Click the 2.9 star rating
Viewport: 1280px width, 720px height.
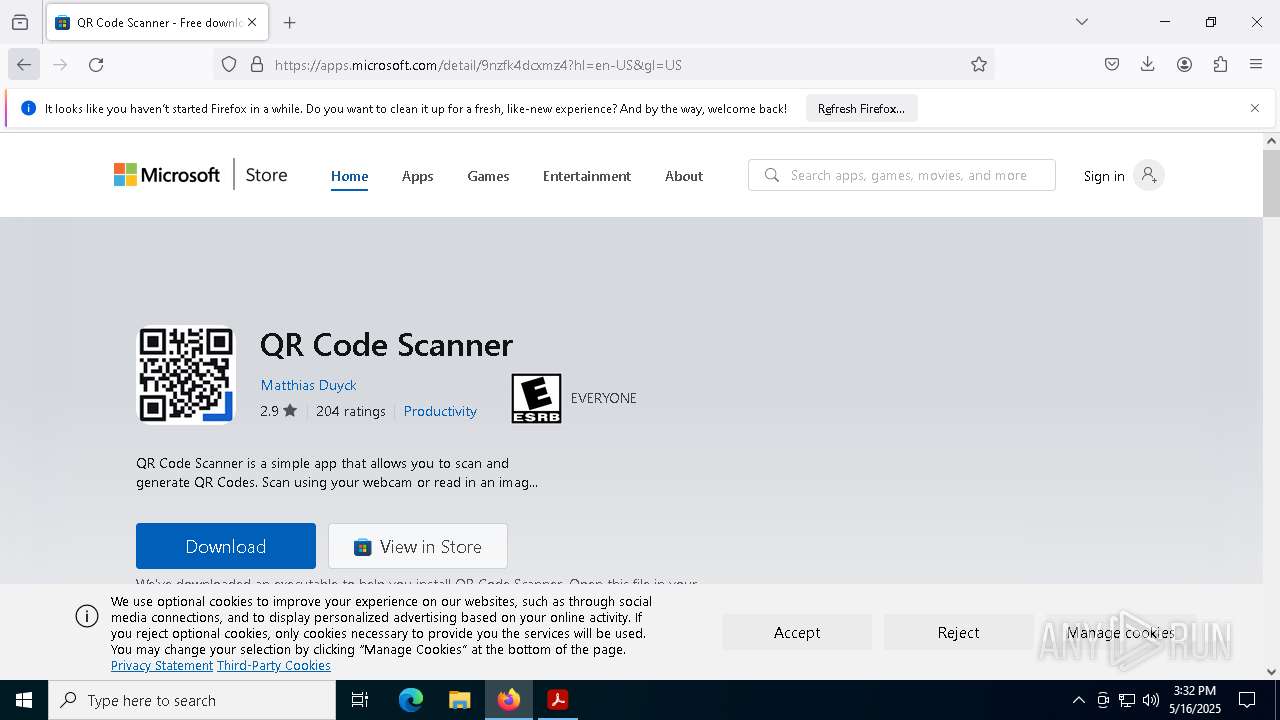pos(278,411)
